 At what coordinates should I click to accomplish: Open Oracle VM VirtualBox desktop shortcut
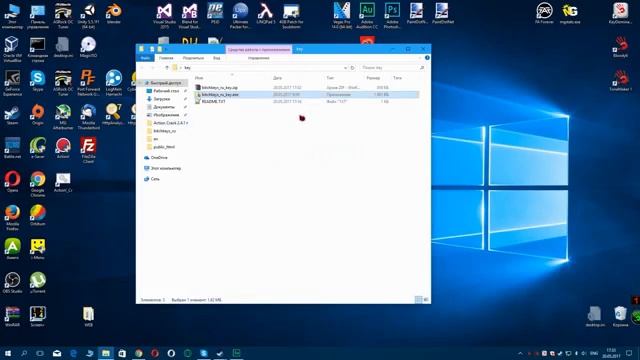click(x=12, y=49)
